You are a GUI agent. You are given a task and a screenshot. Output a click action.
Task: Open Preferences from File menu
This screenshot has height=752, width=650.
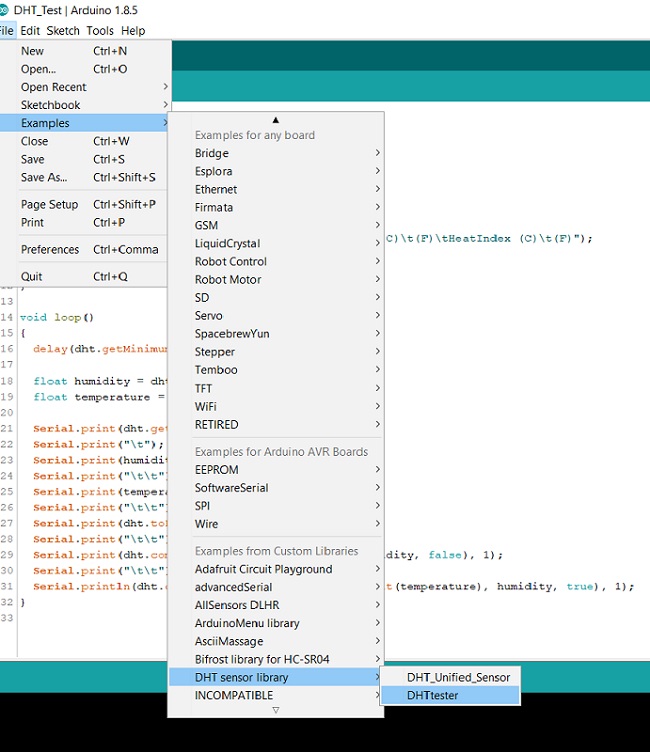point(84,249)
